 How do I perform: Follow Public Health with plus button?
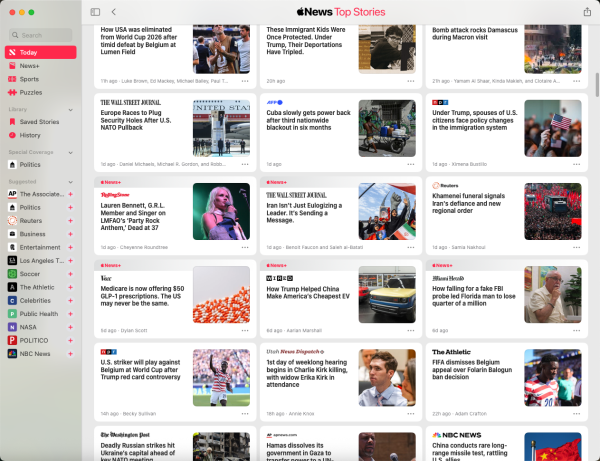point(70,314)
